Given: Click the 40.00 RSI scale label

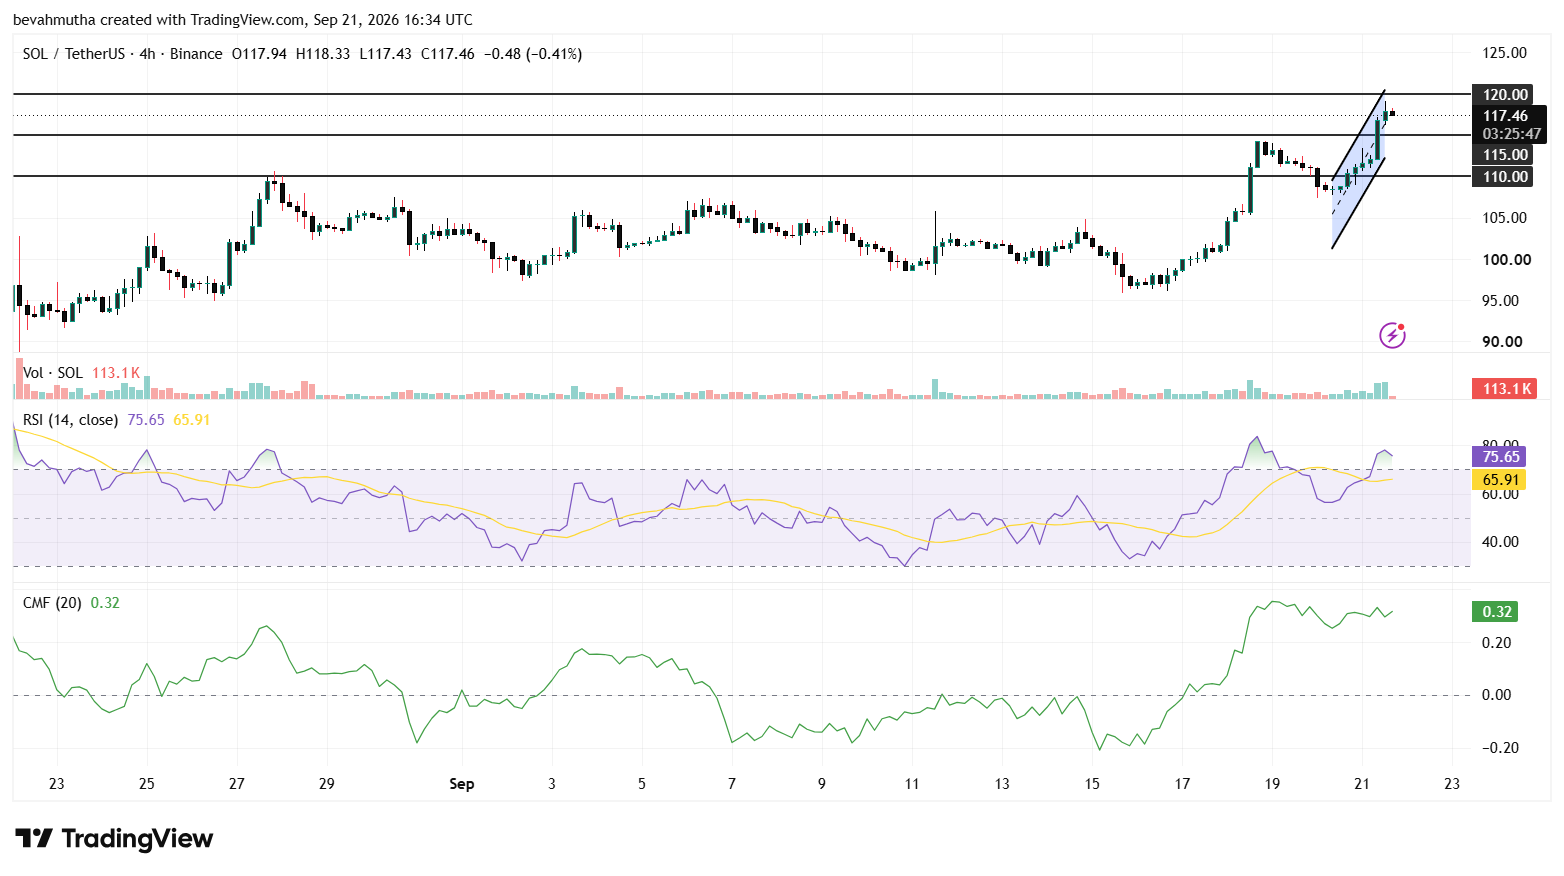Looking at the screenshot, I should point(1500,542).
